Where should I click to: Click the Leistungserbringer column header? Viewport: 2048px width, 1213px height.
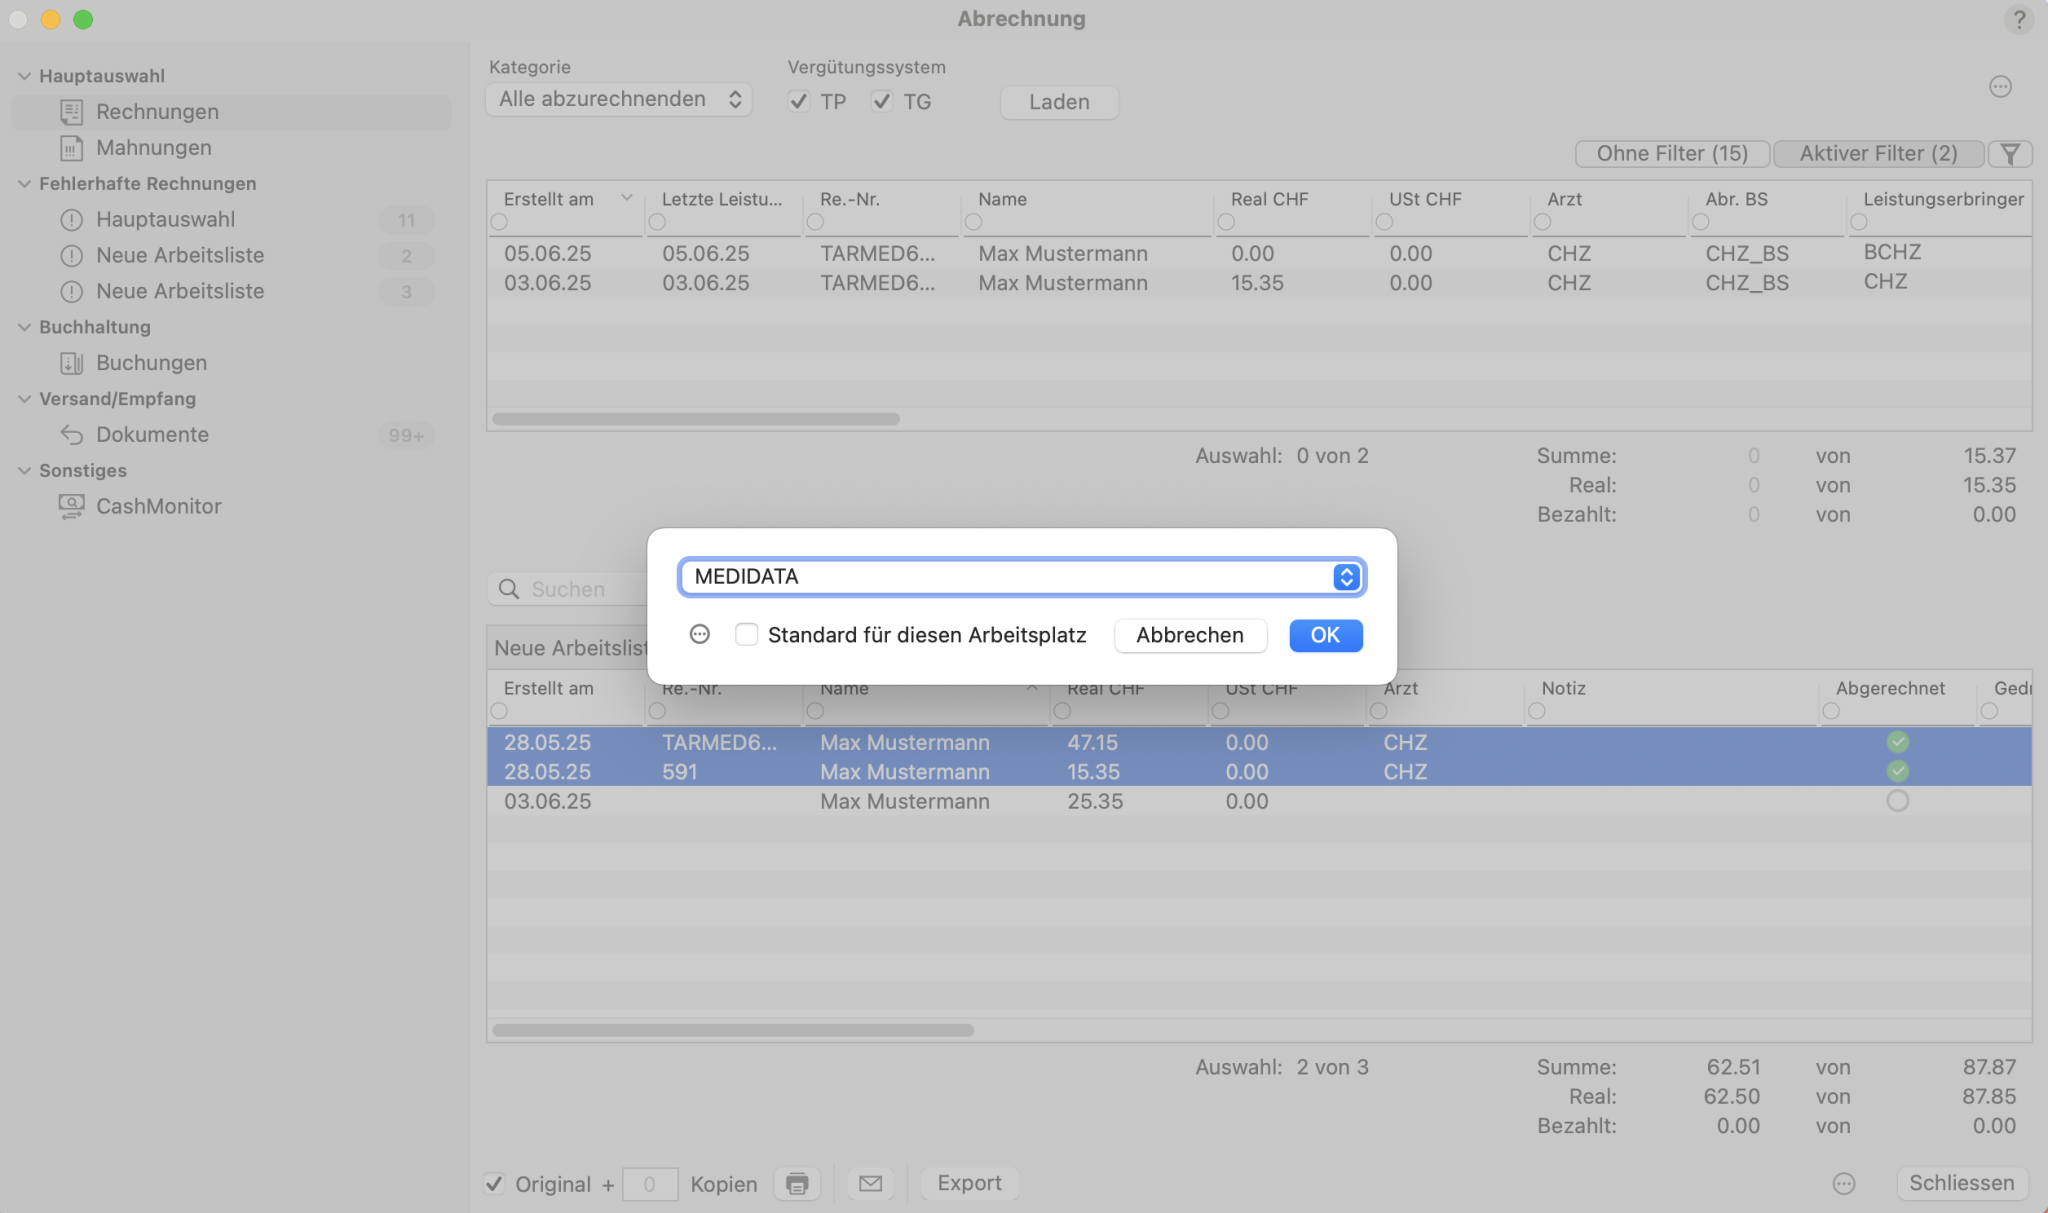click(x=1943, y=199)
